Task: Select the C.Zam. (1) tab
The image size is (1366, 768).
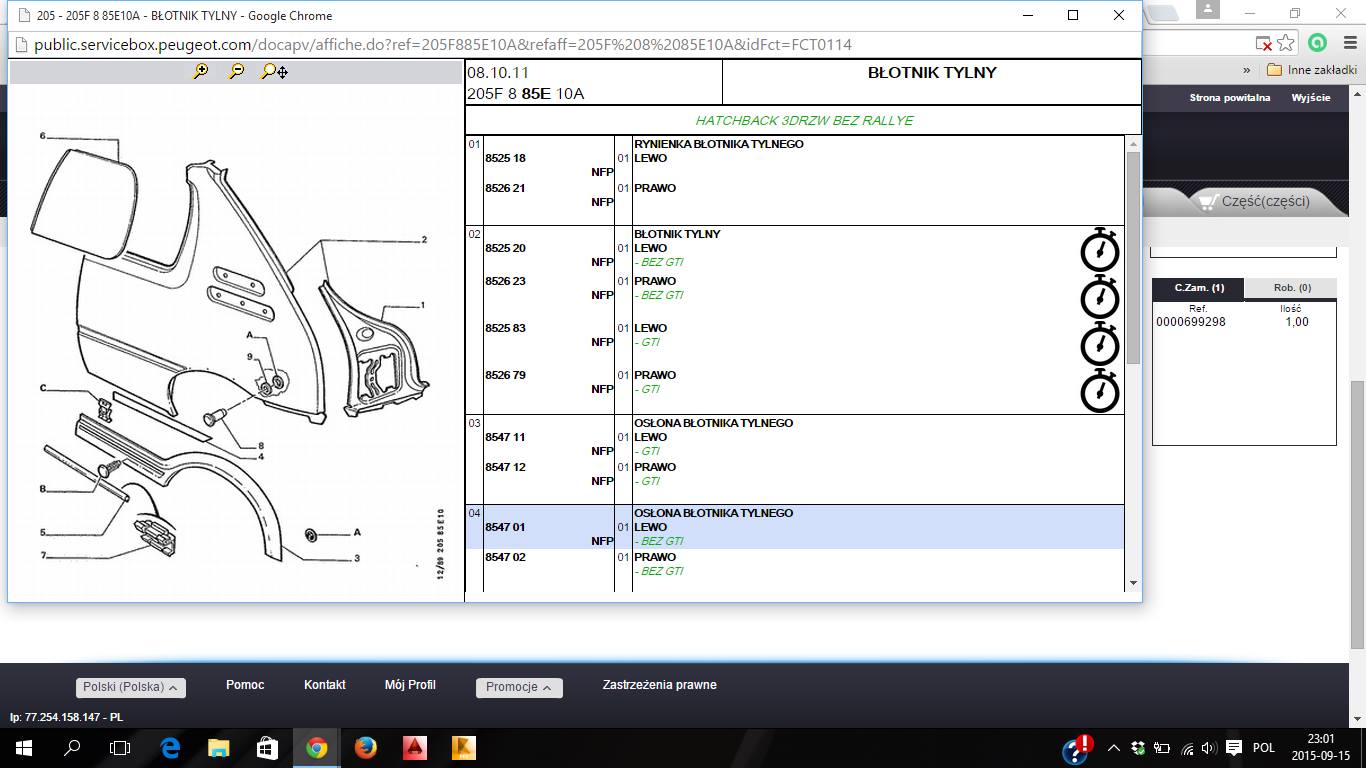Action: click(1198, 288)
